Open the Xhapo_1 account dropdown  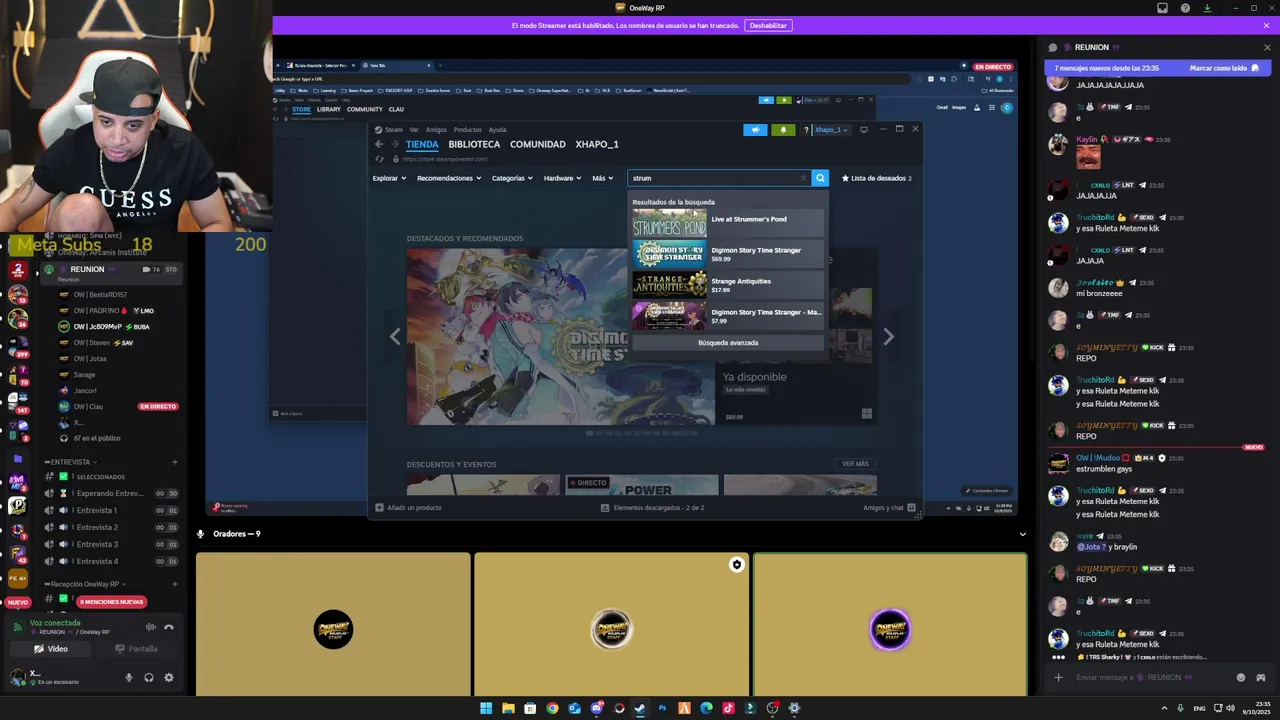tap(831, 129)
